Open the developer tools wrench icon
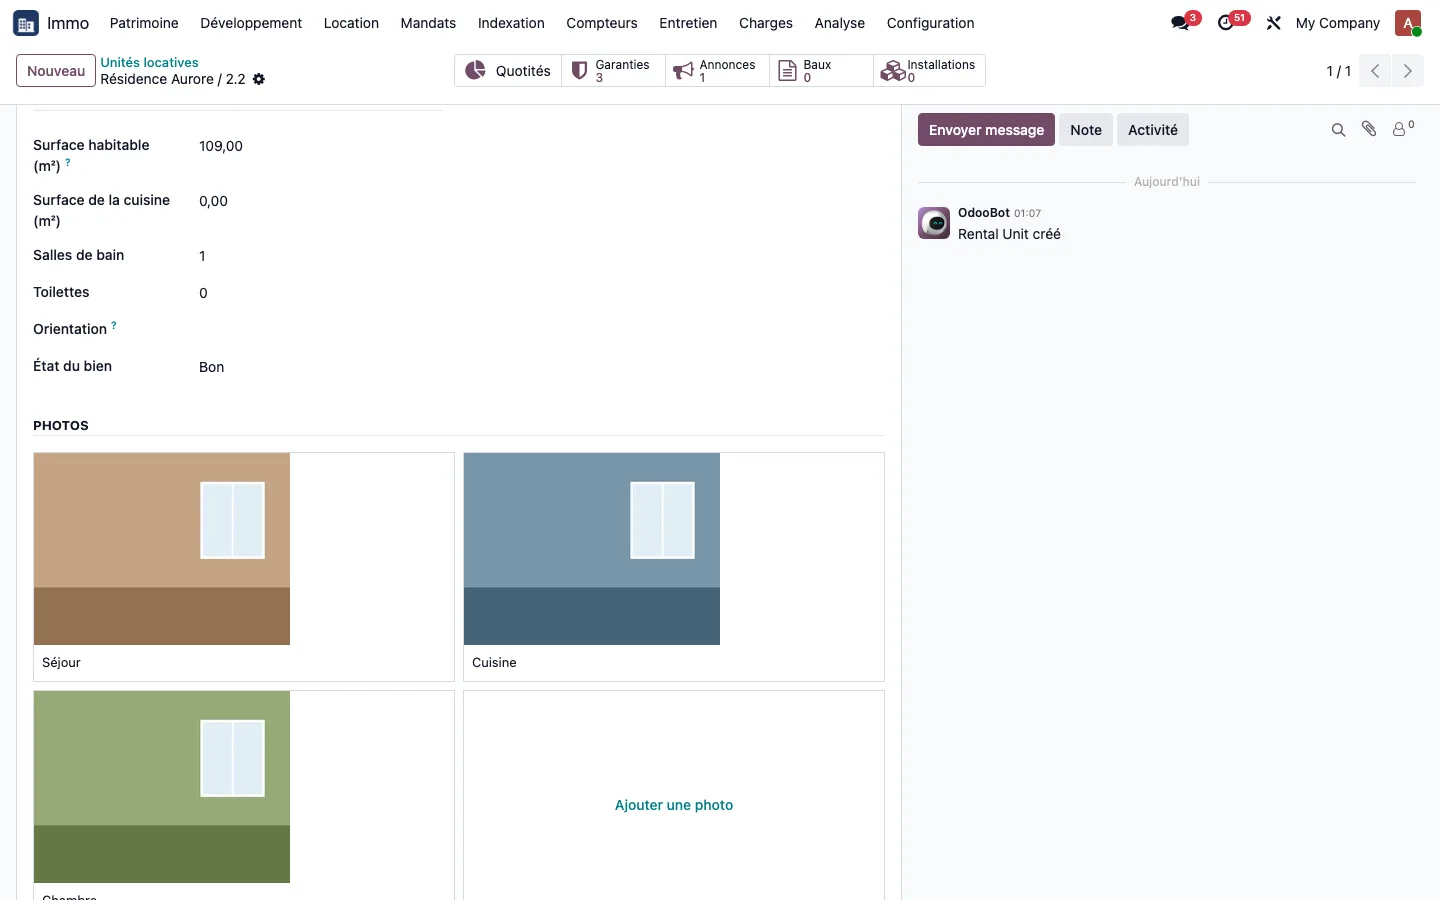The image size is (1440, 900). point(1273,23)
